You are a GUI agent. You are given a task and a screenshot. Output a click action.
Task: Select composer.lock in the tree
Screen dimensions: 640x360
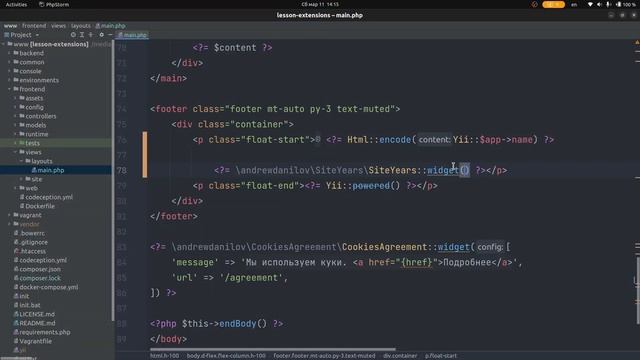tap(40, 278)
